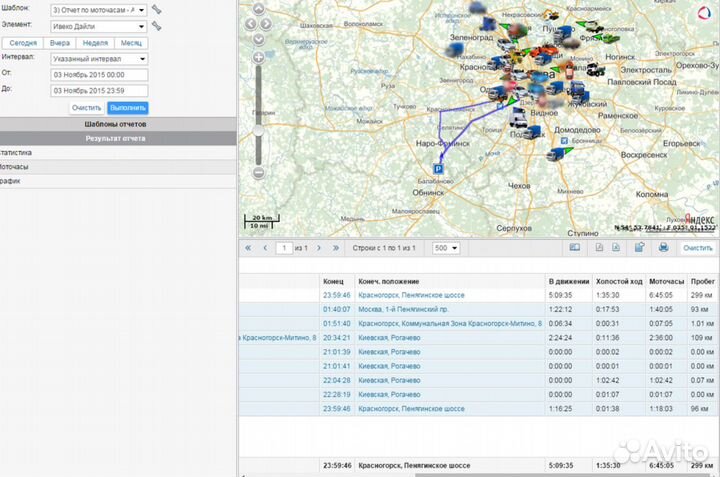
Task: Open the Элемент unit dropdown
Action: [x=97, y=26]
